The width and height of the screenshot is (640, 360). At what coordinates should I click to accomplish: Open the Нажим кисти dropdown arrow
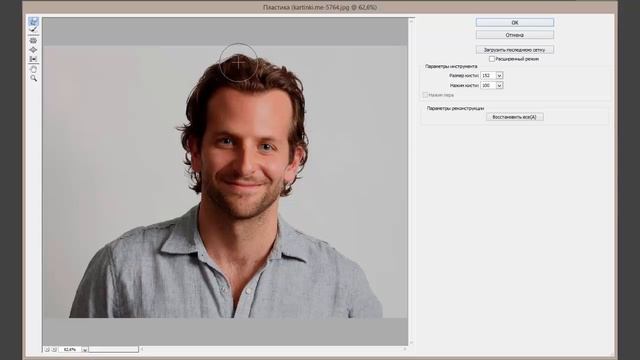499,85
